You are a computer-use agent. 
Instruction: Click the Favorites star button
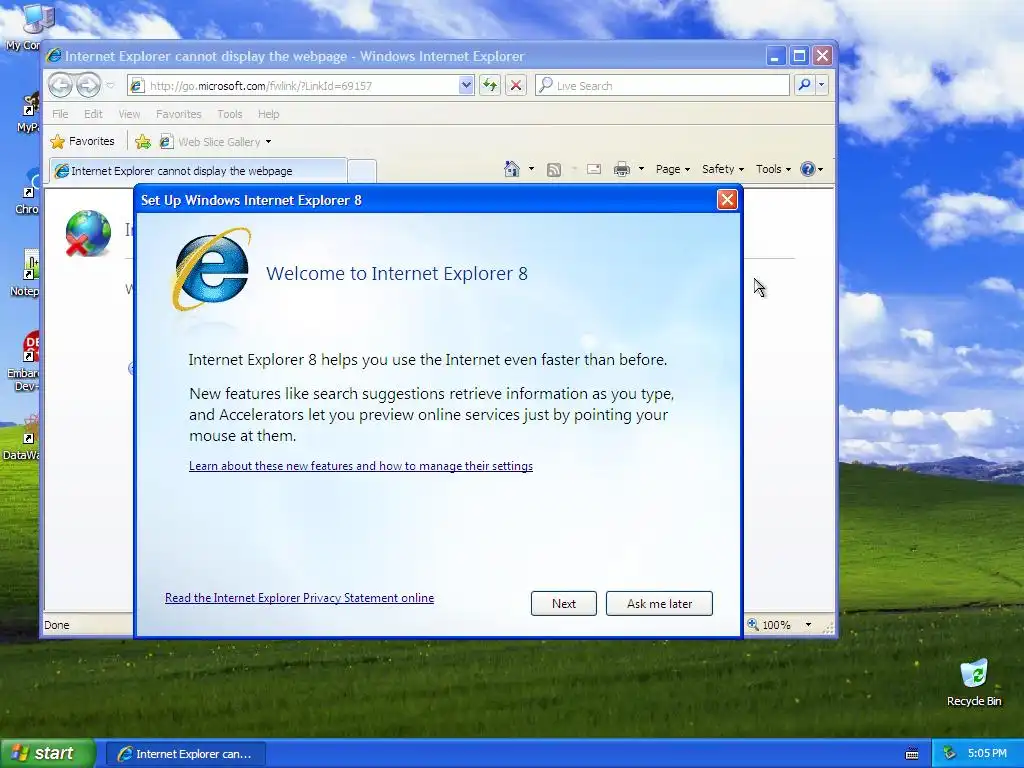[x=82, y=141]
